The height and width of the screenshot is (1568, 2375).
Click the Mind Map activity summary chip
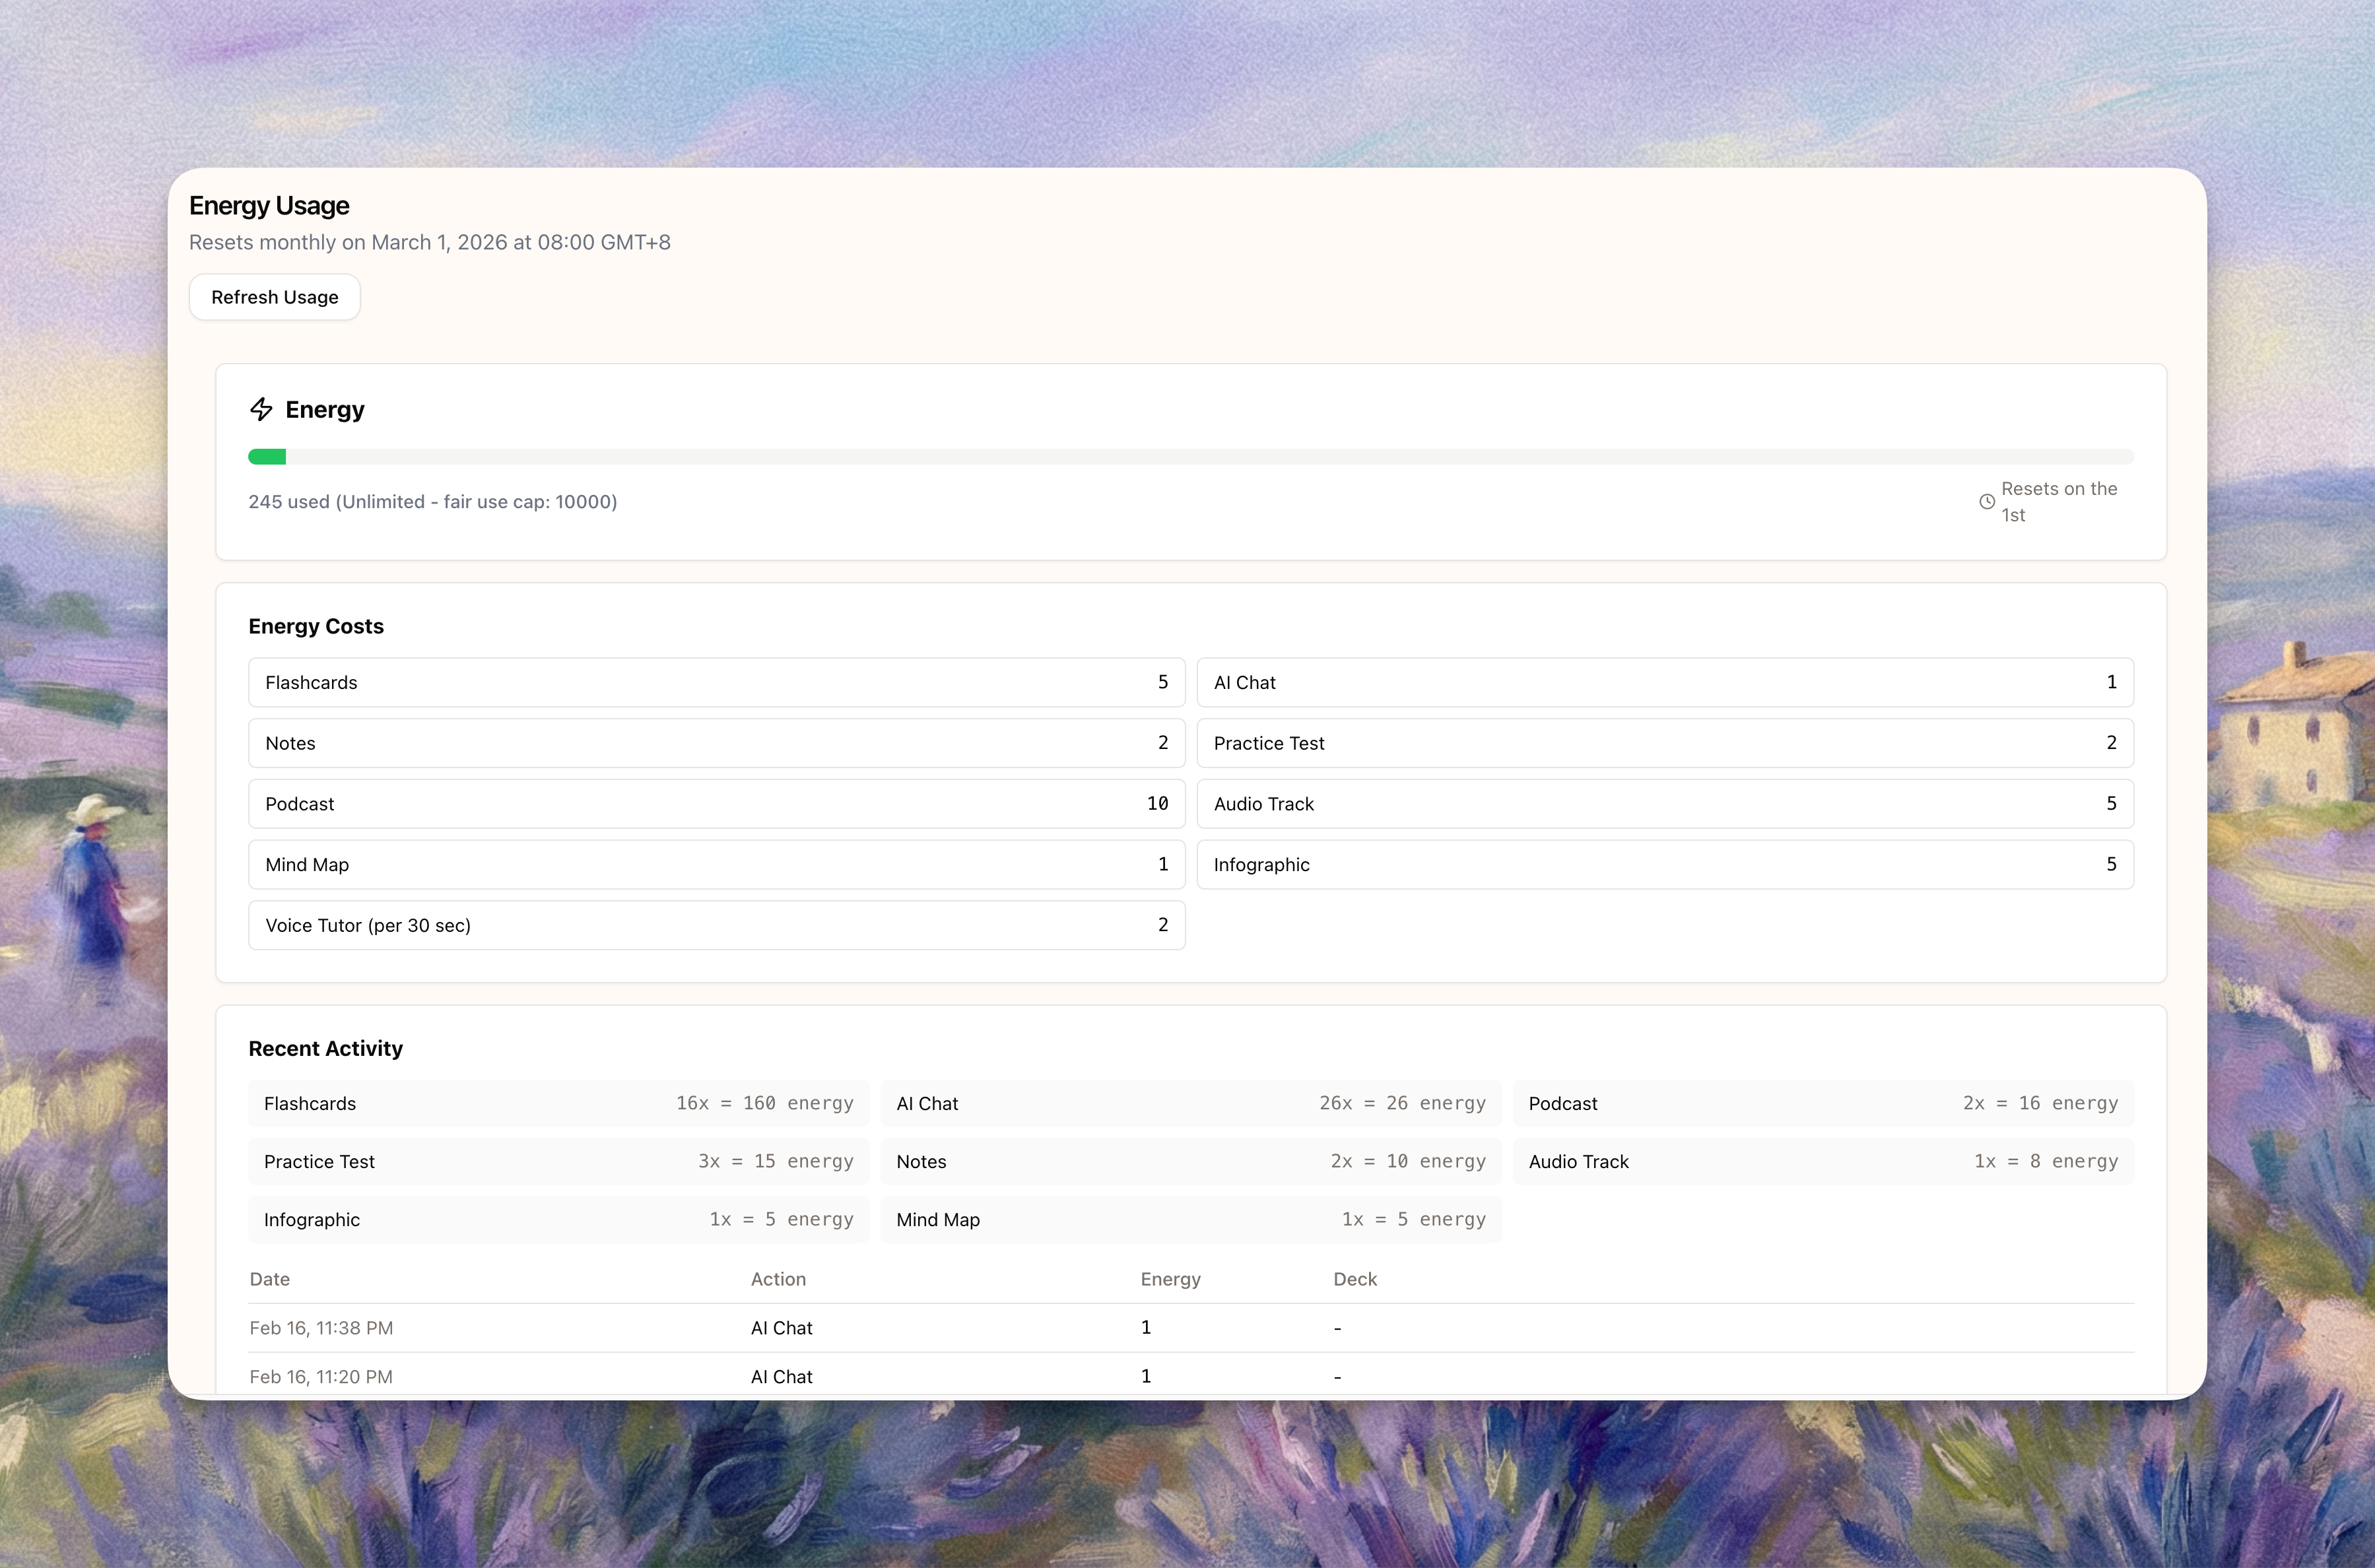tap(1190, 1219)
